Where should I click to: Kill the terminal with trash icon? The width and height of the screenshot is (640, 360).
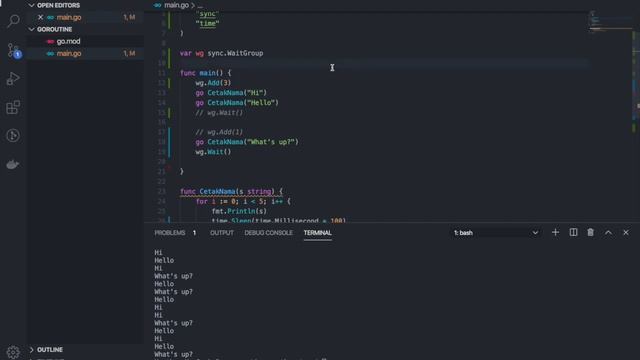point(590,233)
